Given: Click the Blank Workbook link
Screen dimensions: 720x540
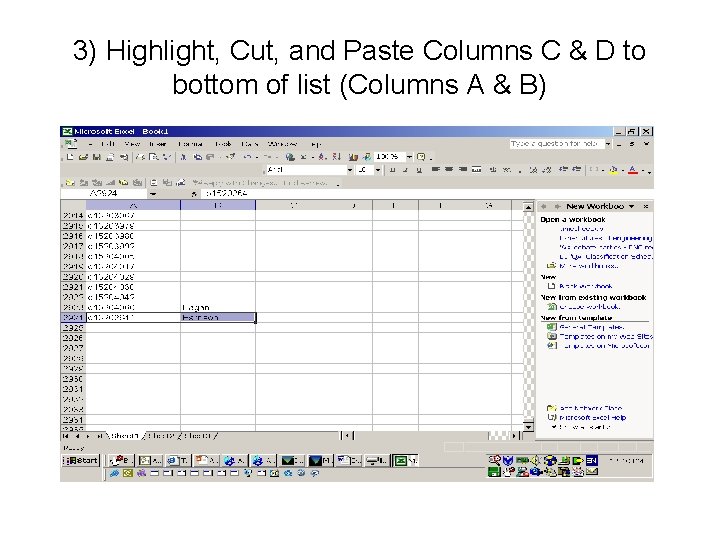Looking at the screenshot, I should pyautogui.click(x=585, y=286).
